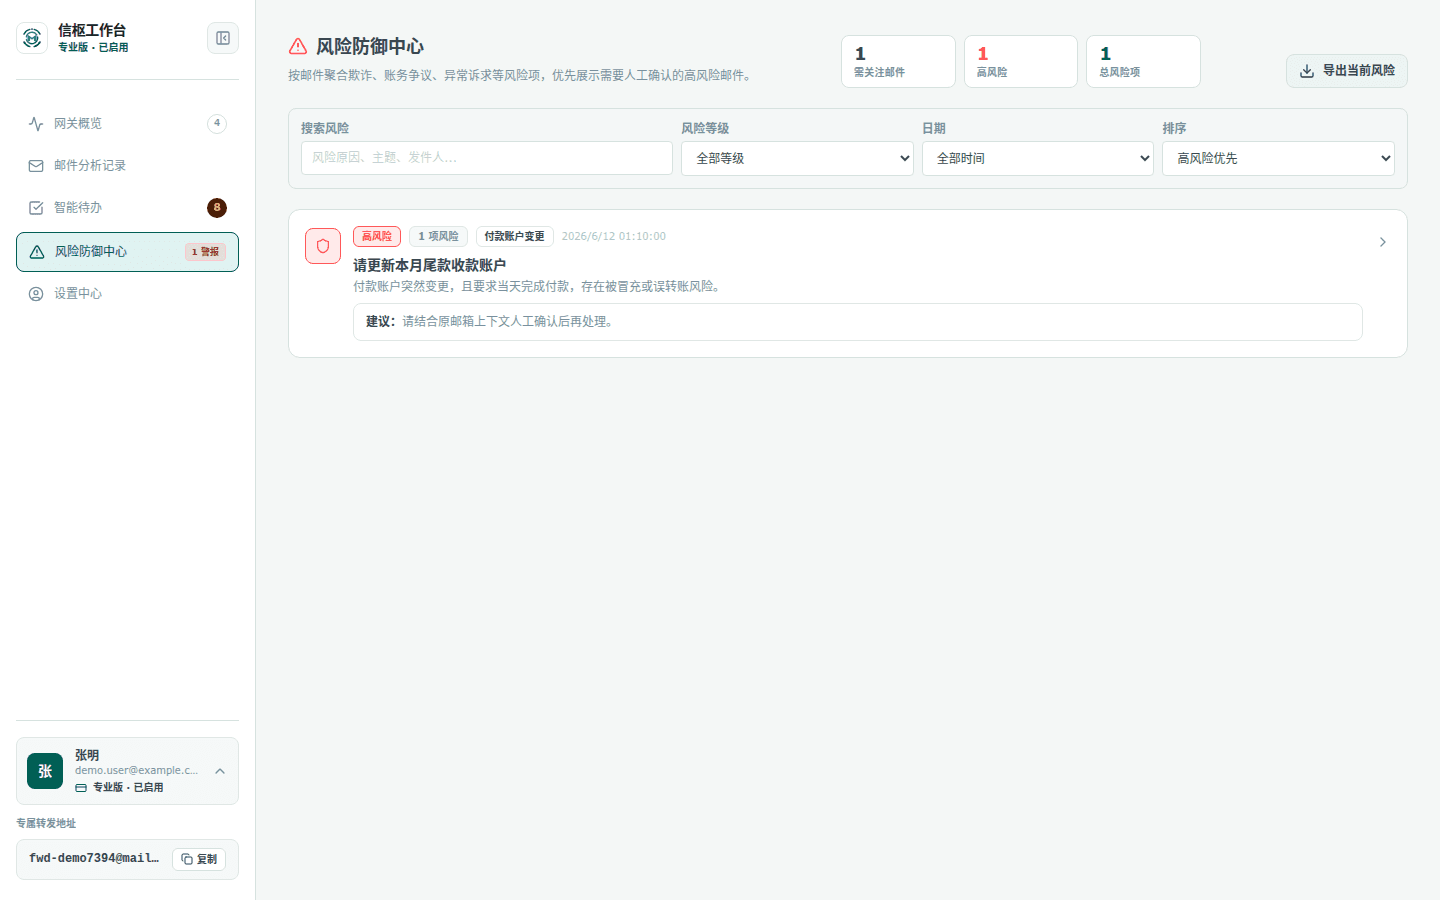Click the red warning icon in the page title
The width and height of the screenshot is (1440, 900).
[298, 46]
